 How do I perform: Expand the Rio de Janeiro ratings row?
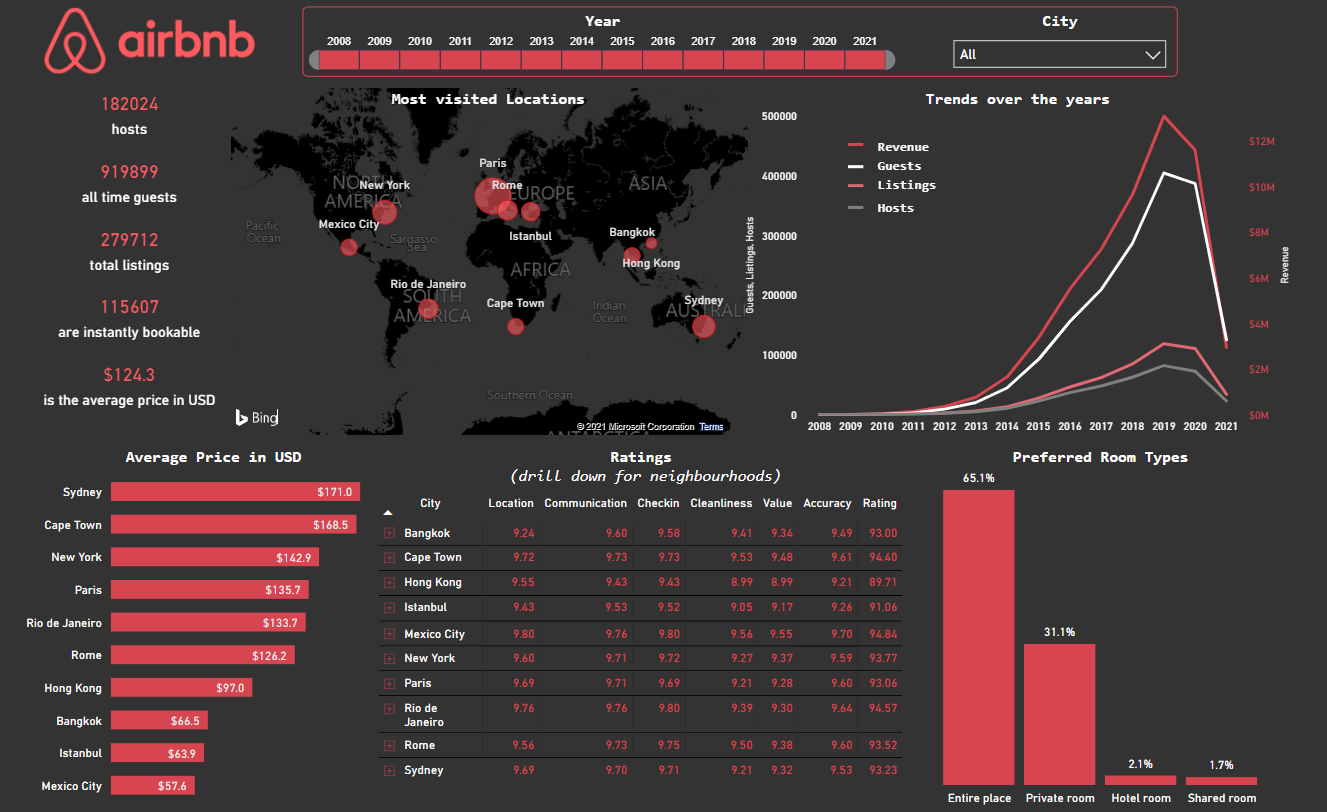pyautogui.click(x=389, y=708)
